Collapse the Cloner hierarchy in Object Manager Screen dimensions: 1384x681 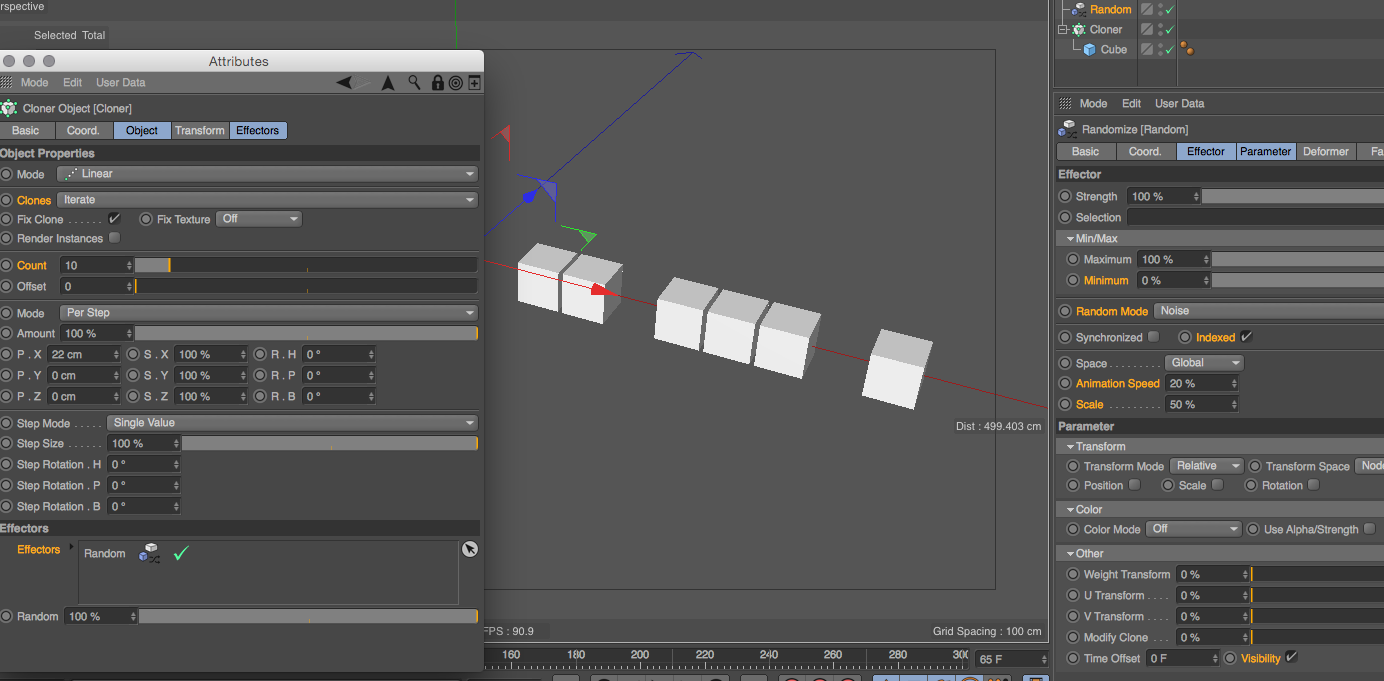1063,30
